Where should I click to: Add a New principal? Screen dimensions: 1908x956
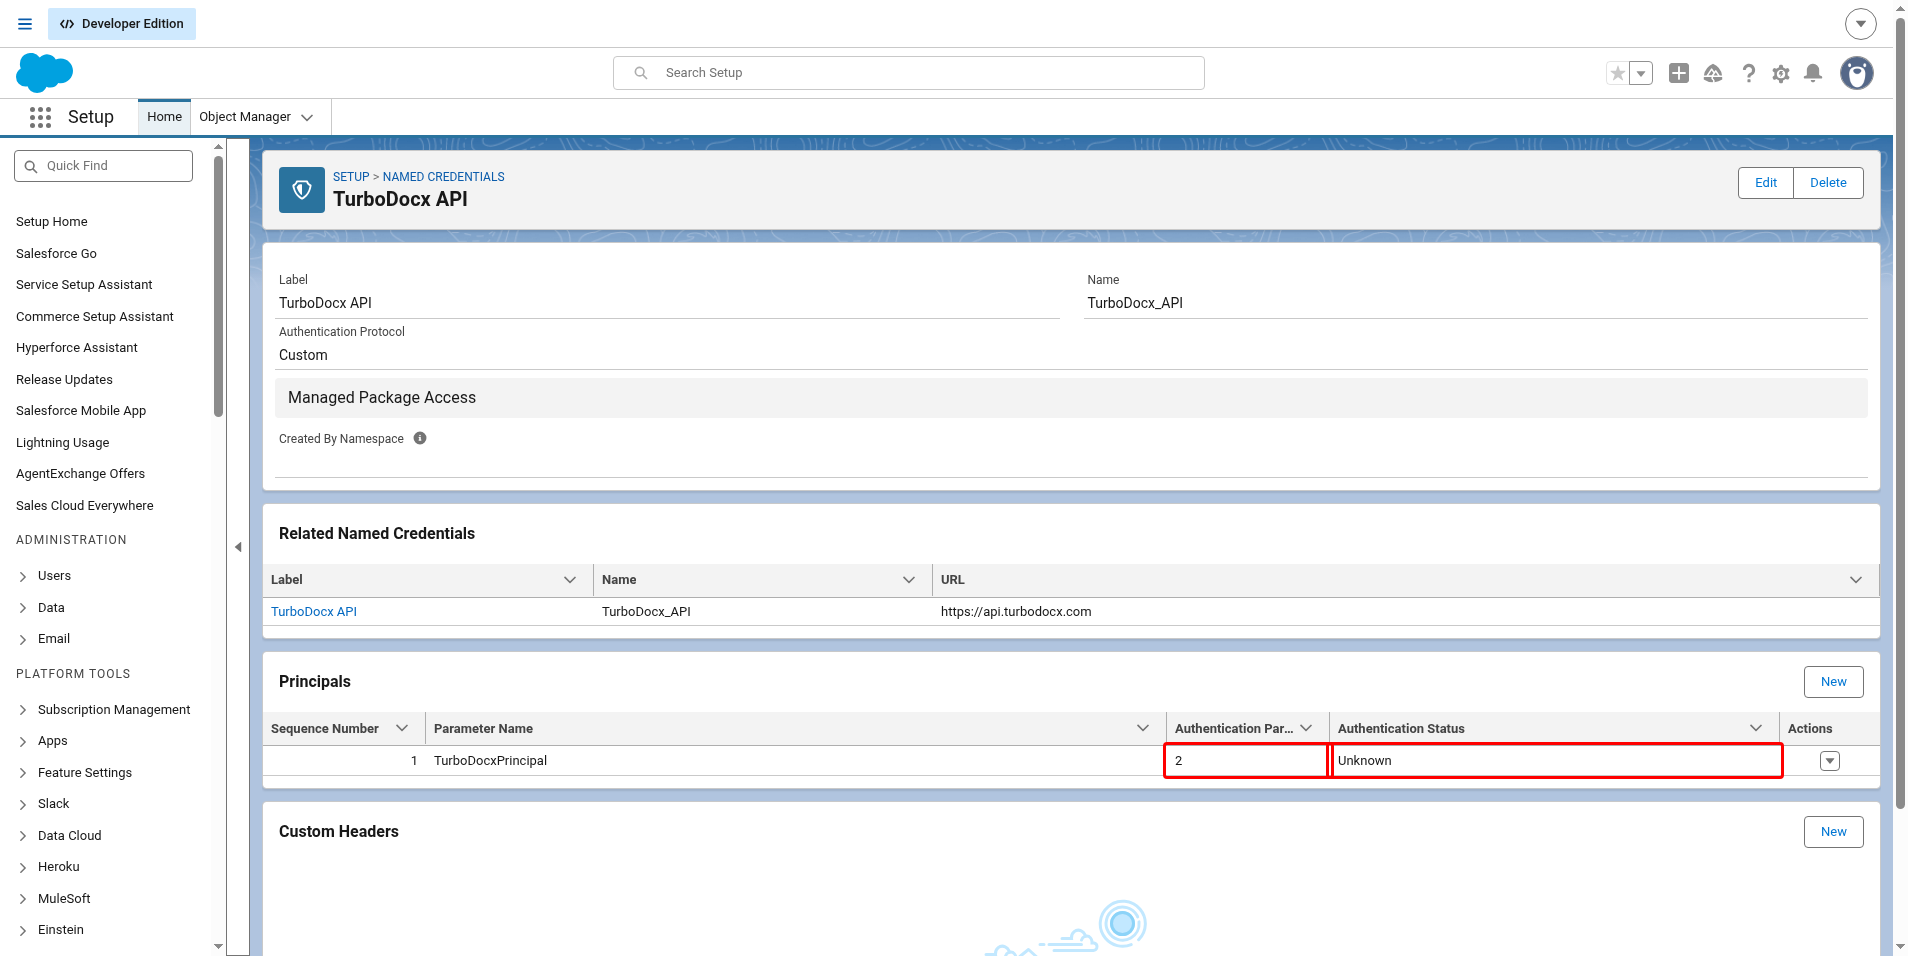pyautogui.click(x=1834, y=682)
